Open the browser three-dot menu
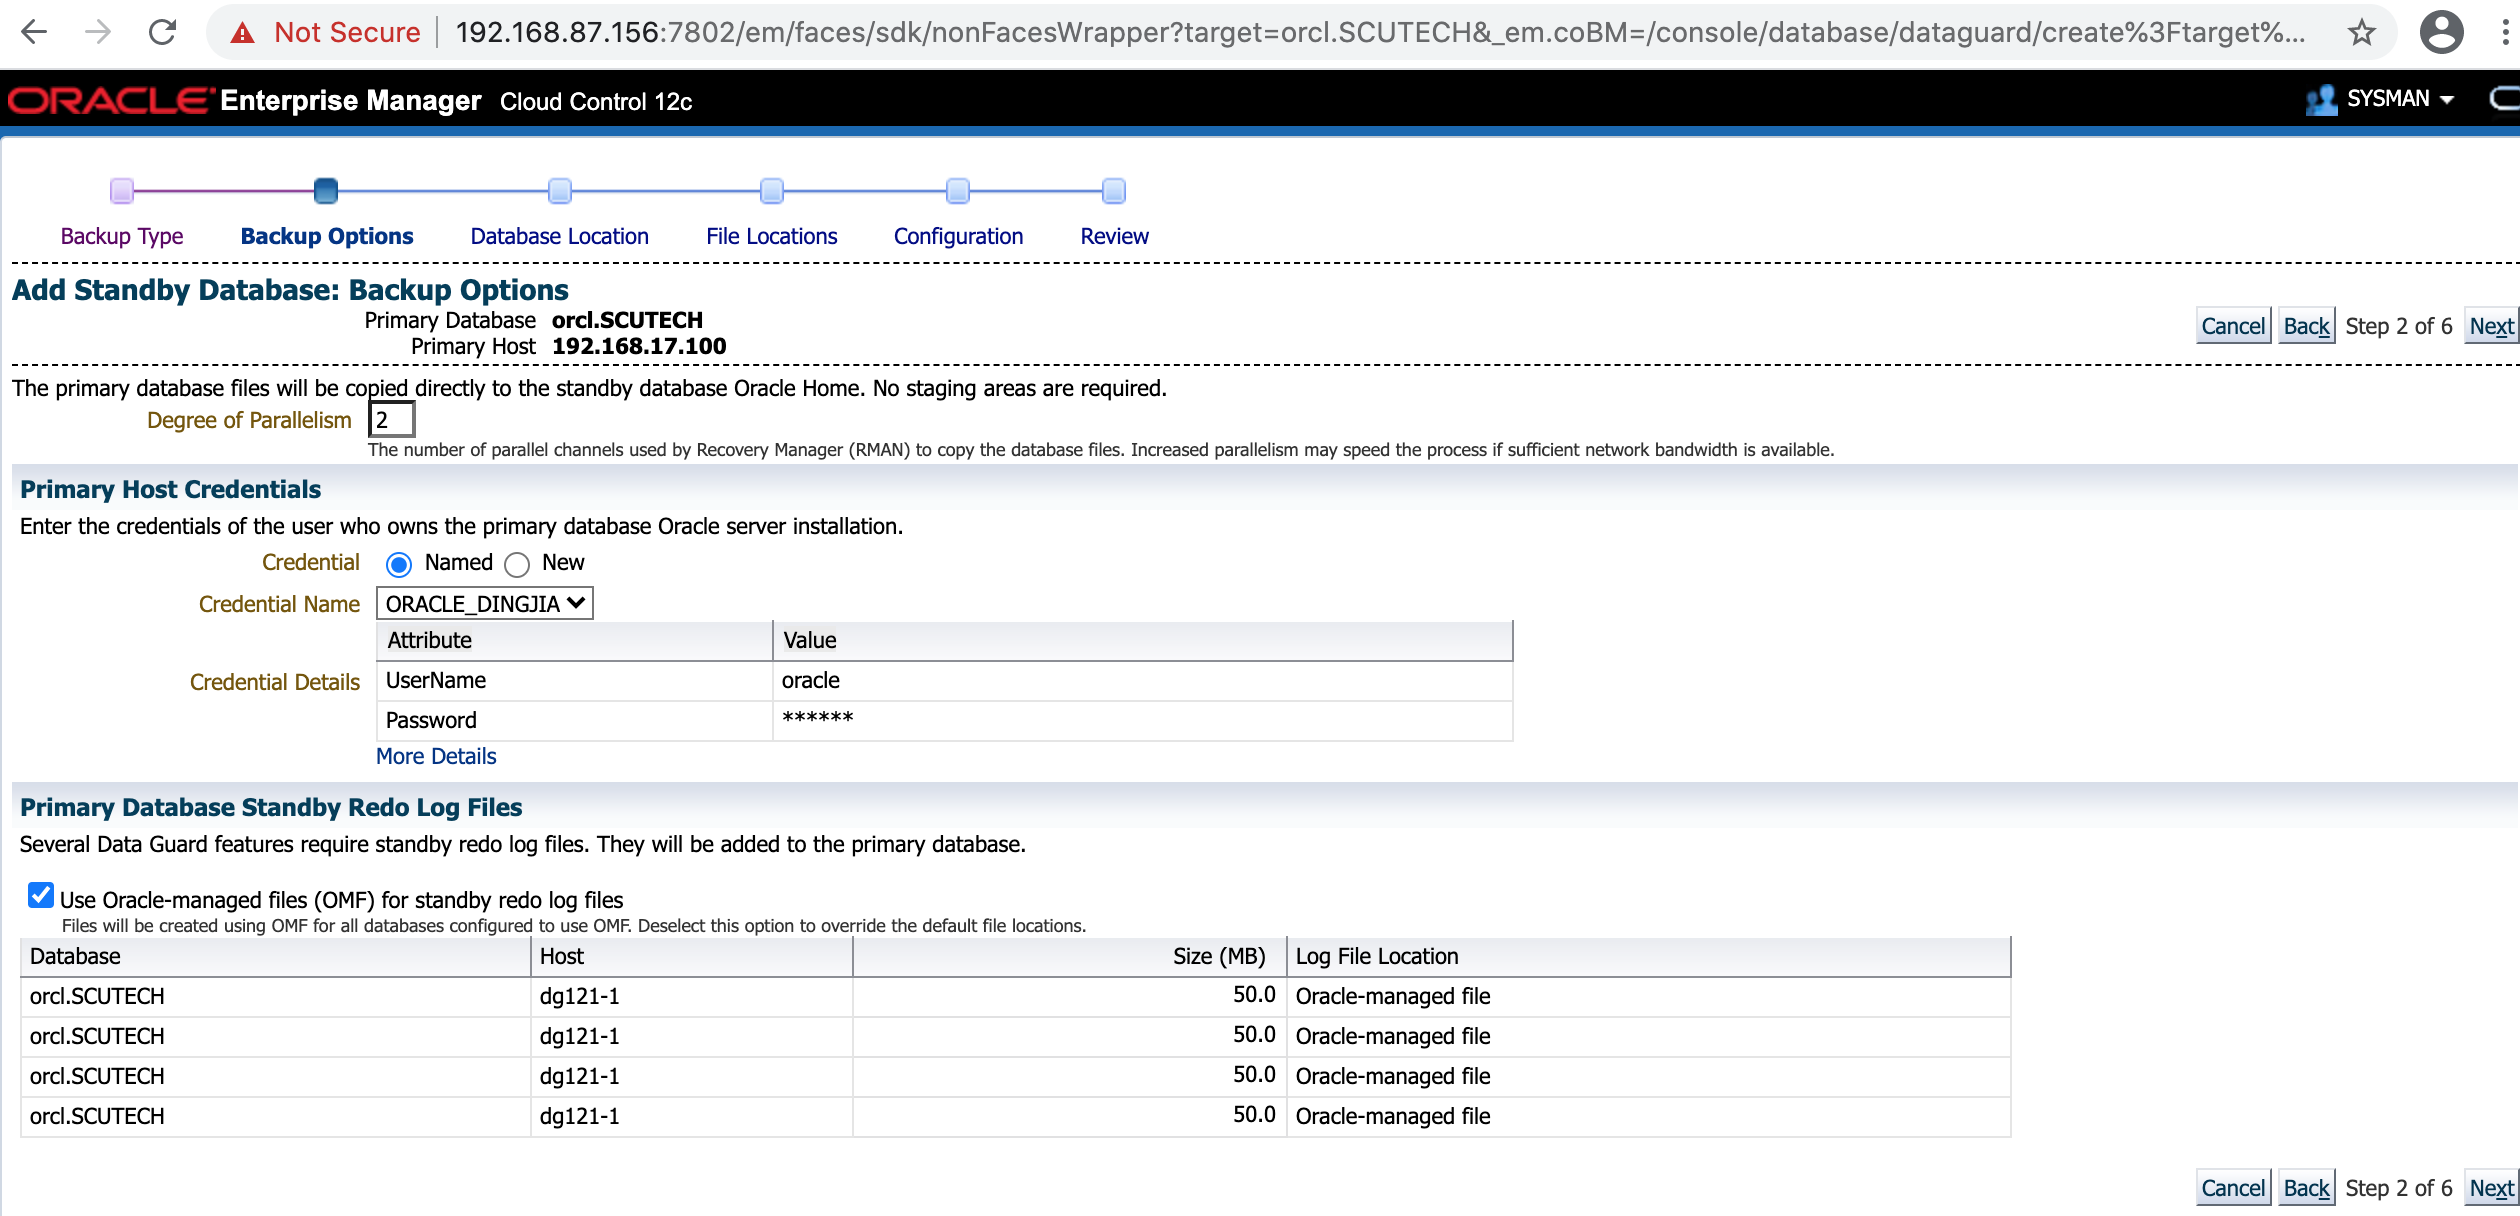The width and height of the screenshot is (2520, 1216). coord(2504,32)
